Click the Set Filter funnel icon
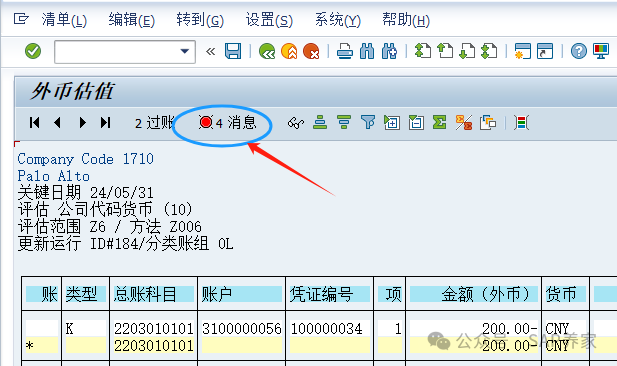This screenshot has width=617, height=366. pyautogui.click(x=368, y=123)
